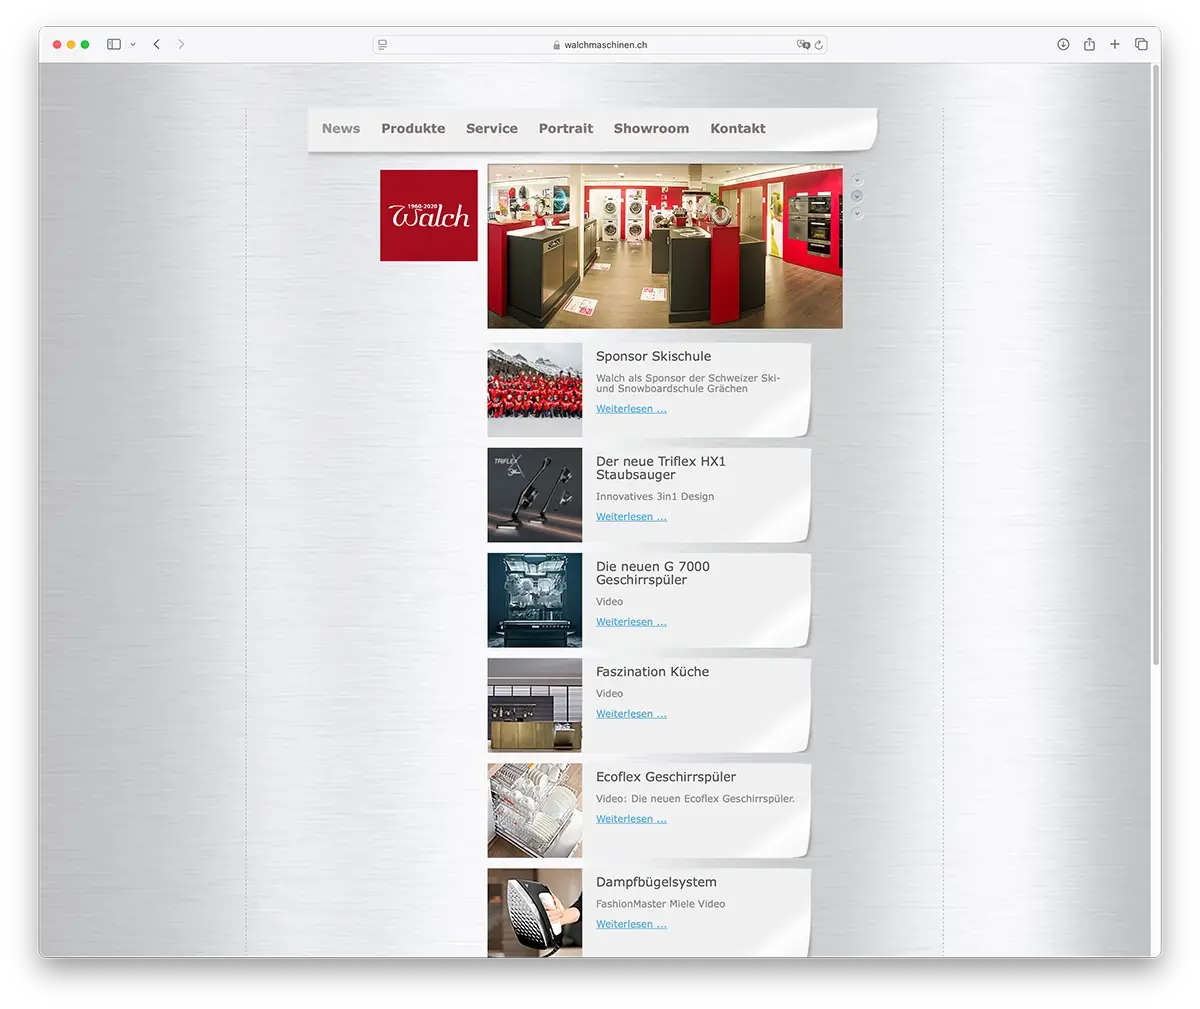Open the sidebar options dropdown arrow
Image resolution: width=1200 pixels, height=1009 pixels.
pyautogui.click(x=133, y=44)
